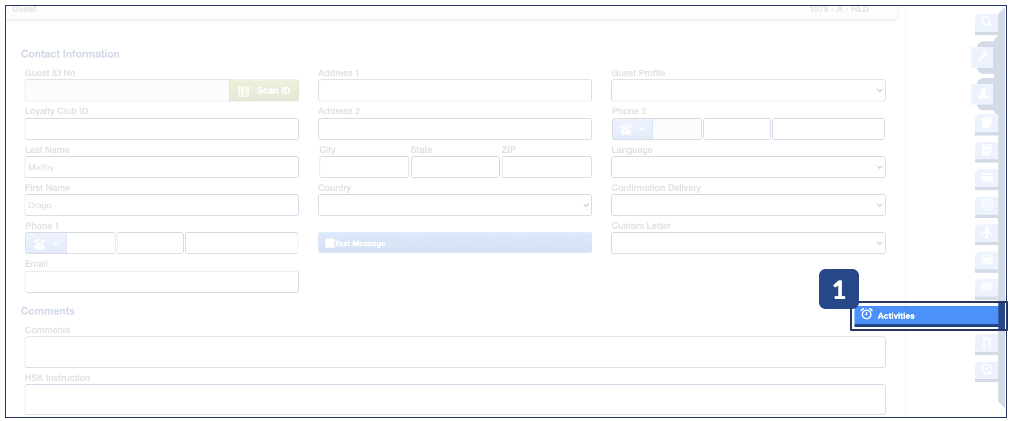Viewport: 1011px width, 421px height.
Task: Click the envelope mail sidebar icon
Action: tap(986, 288)
